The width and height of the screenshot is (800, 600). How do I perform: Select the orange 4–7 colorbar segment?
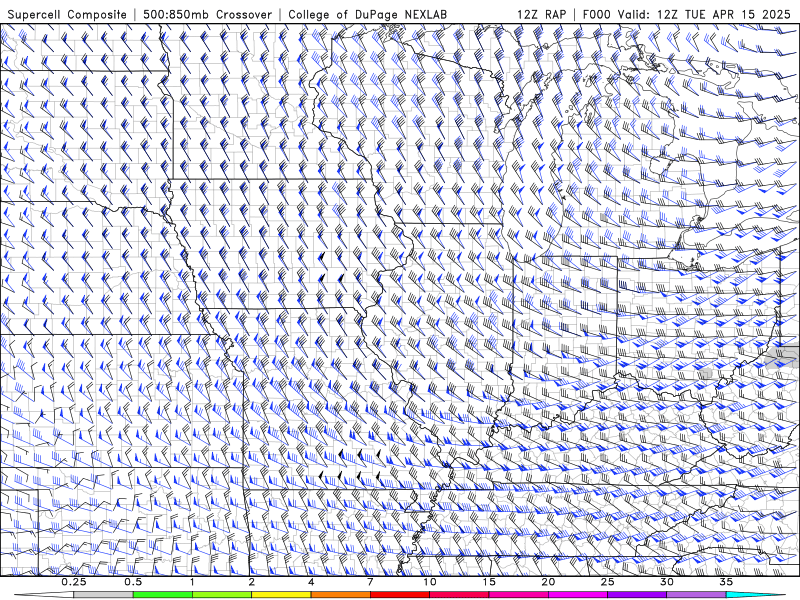(340, 595)
